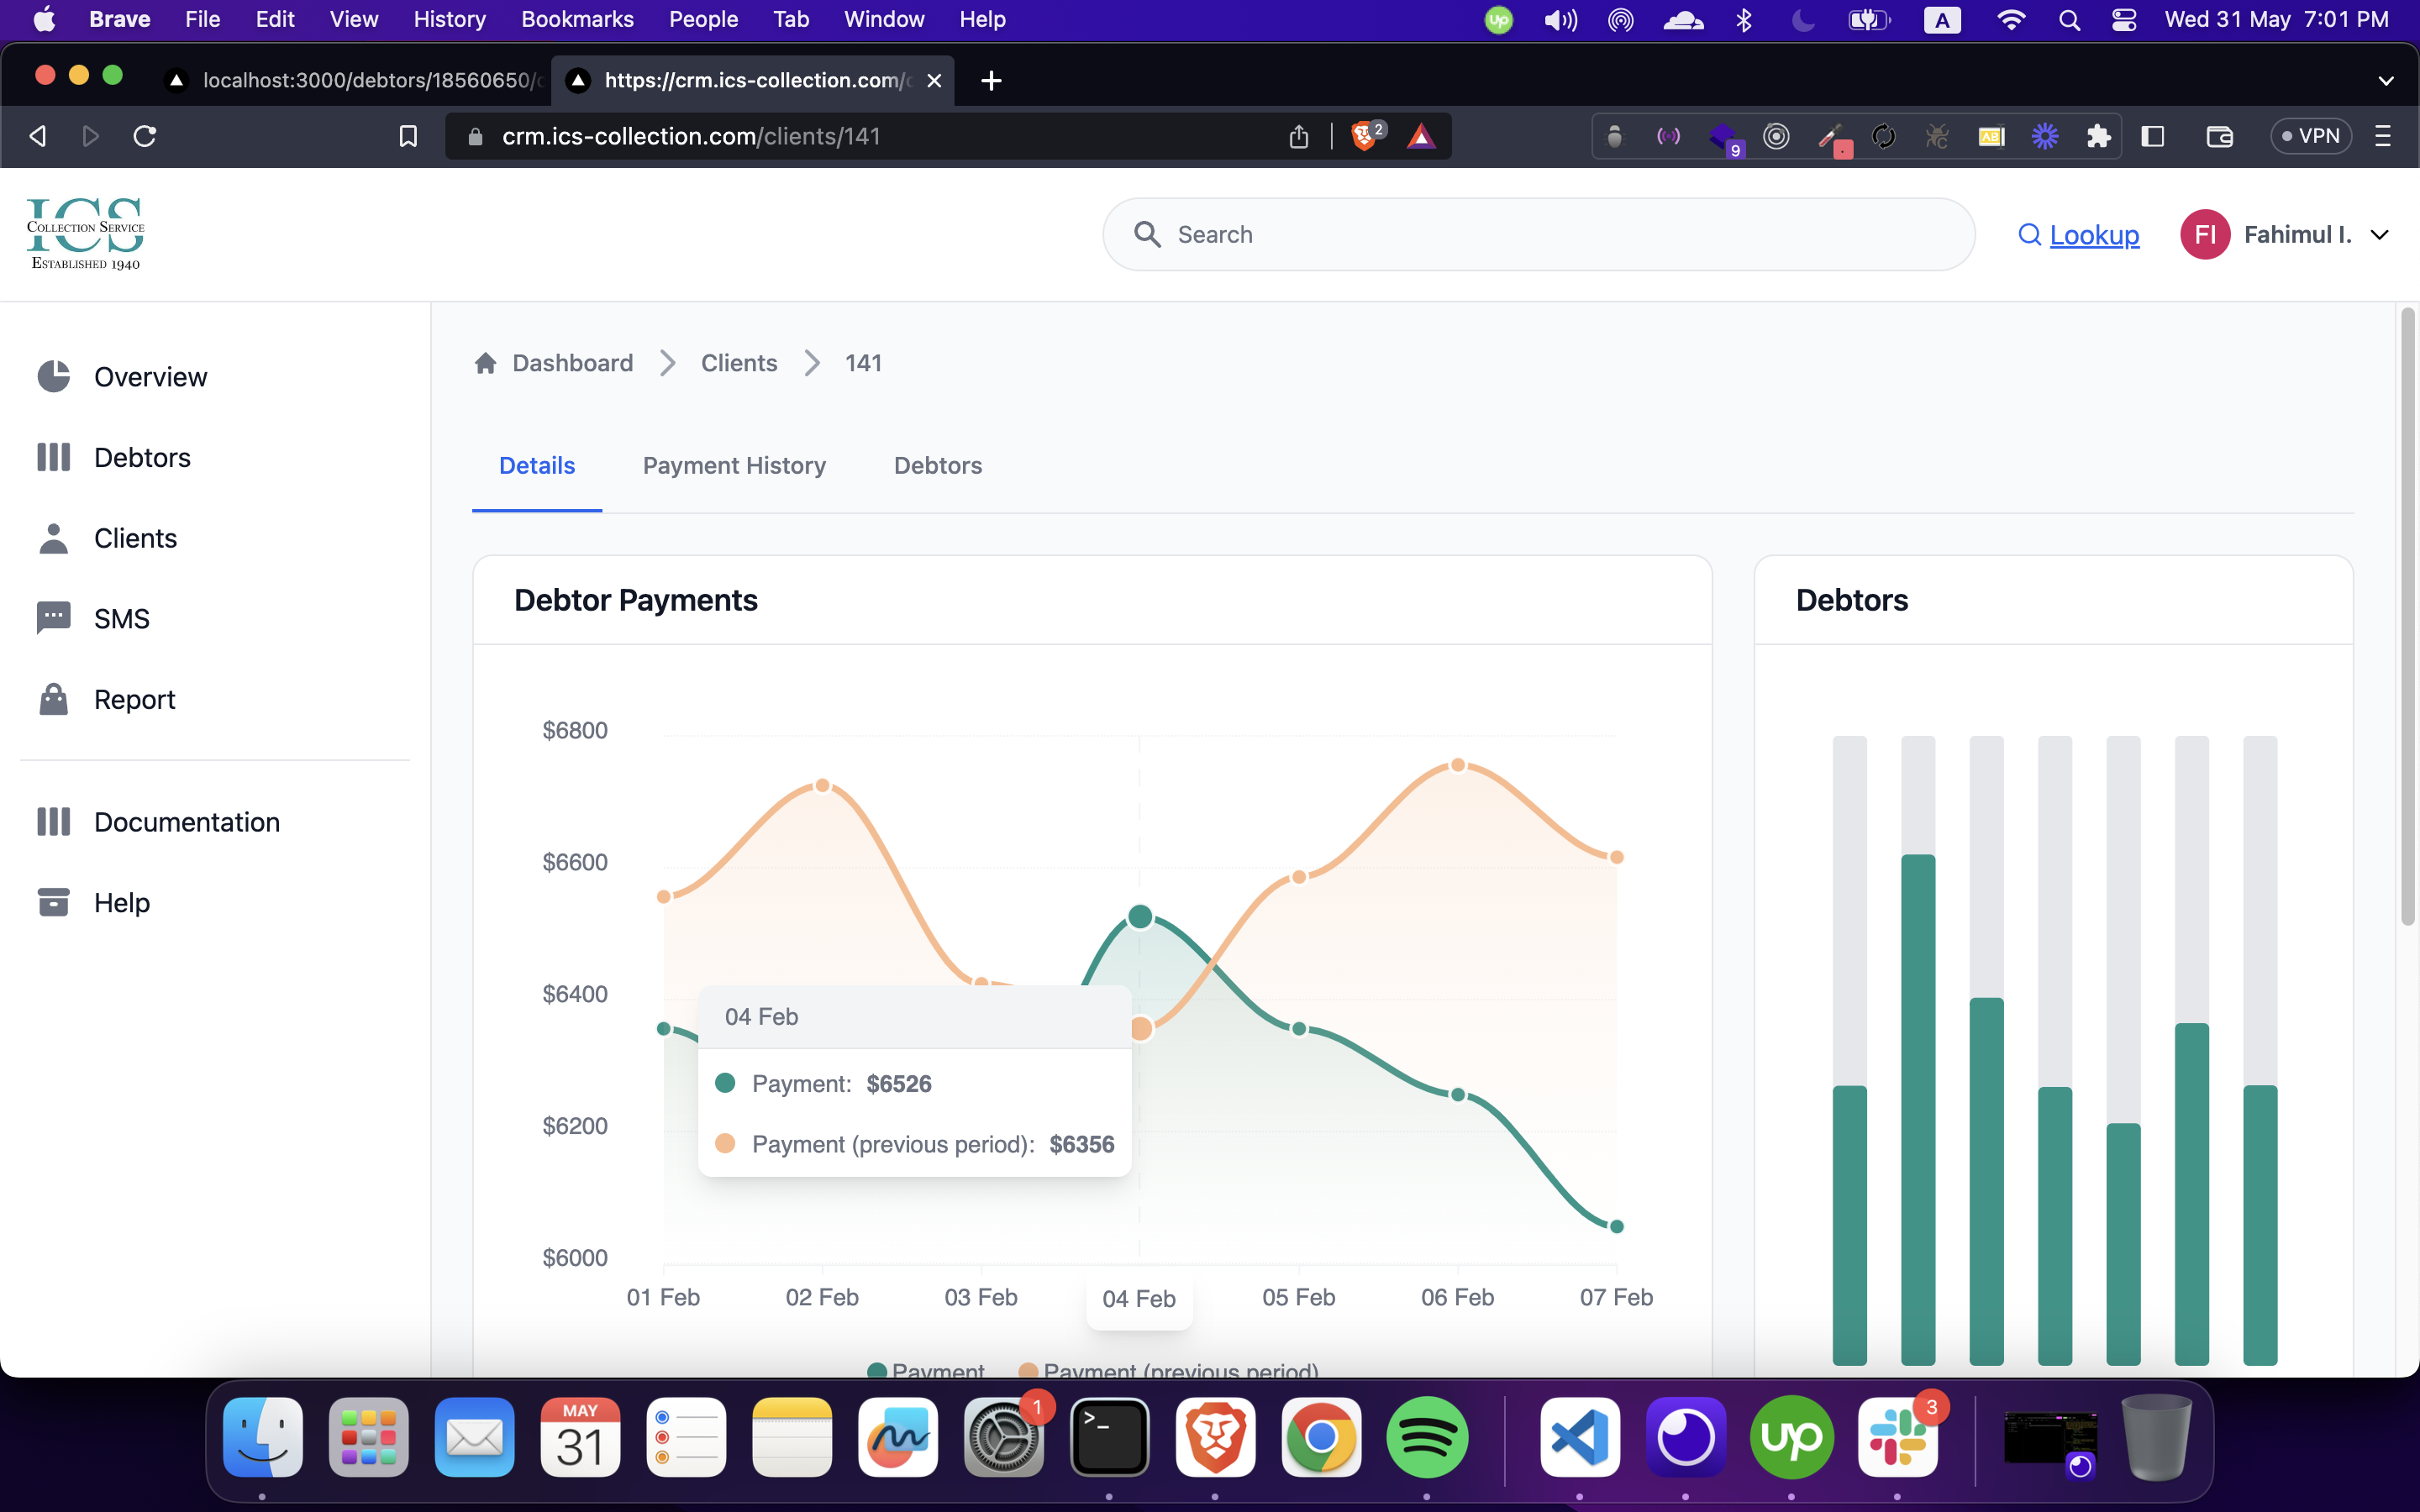This screenshot has height=1512, width=2420.
Task: Open the Help archive icon
Action: (53, 902)
